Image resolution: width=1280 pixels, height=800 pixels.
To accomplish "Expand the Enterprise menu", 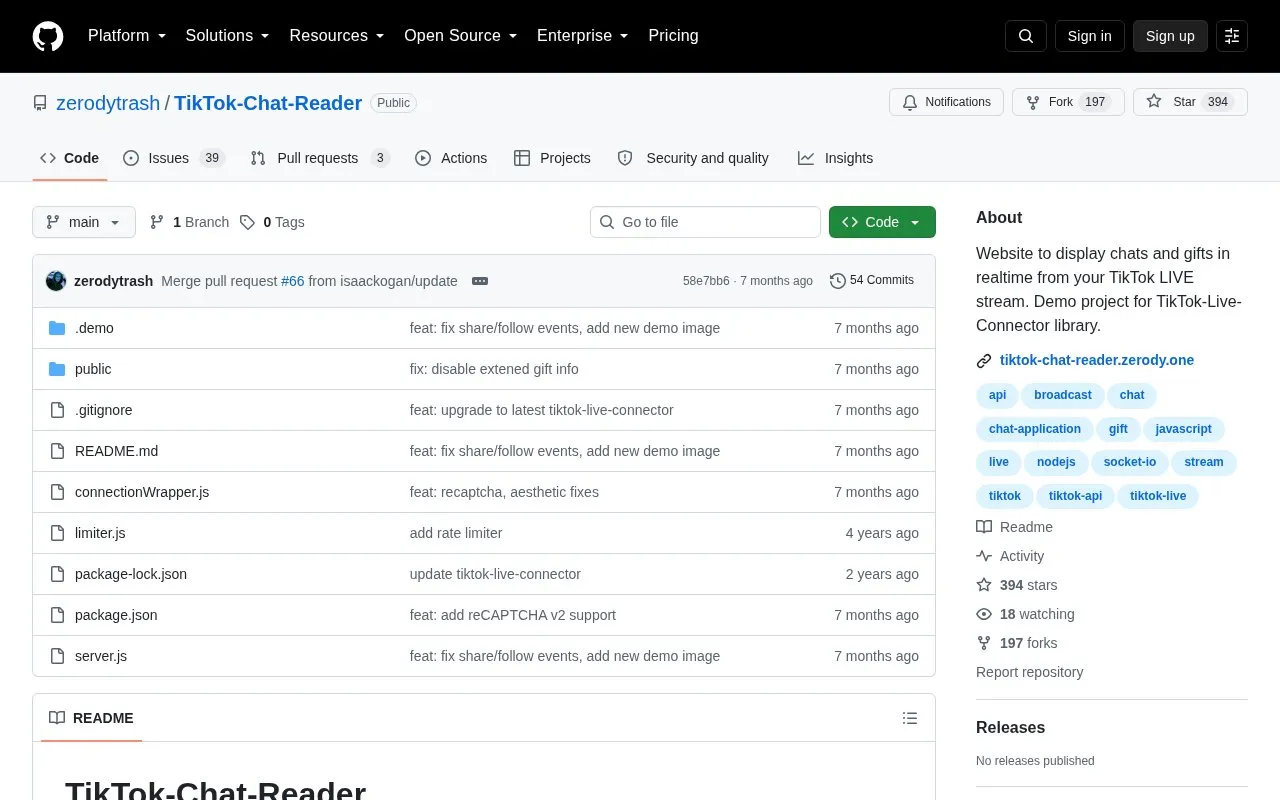I will tap(583, 36).
